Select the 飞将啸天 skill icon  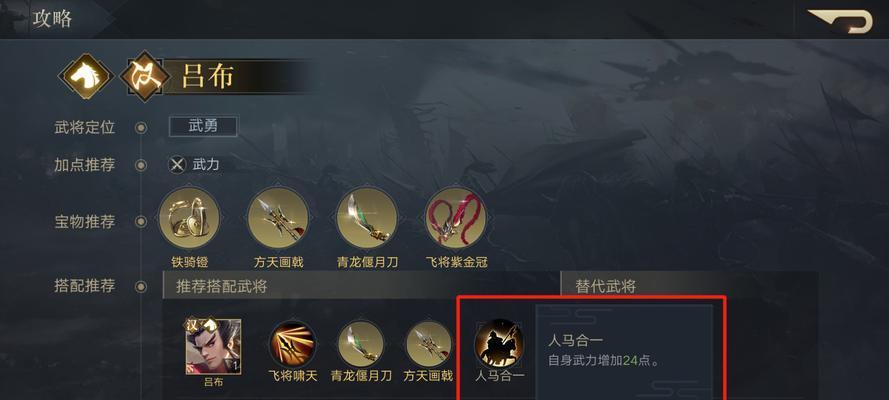pos(292,343)
